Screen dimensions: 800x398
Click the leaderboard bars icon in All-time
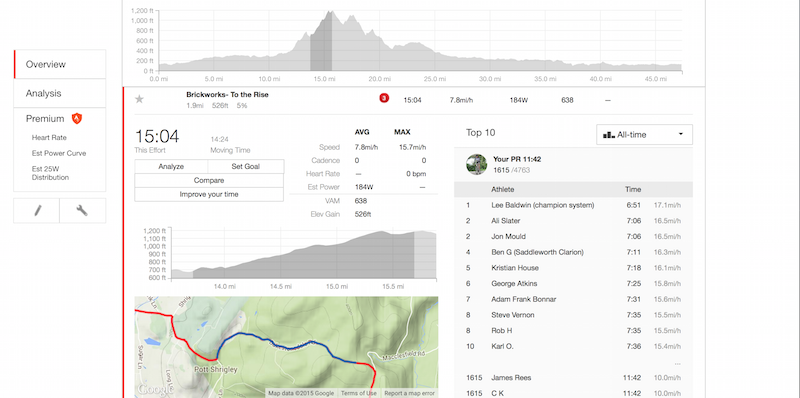point(609,135)
